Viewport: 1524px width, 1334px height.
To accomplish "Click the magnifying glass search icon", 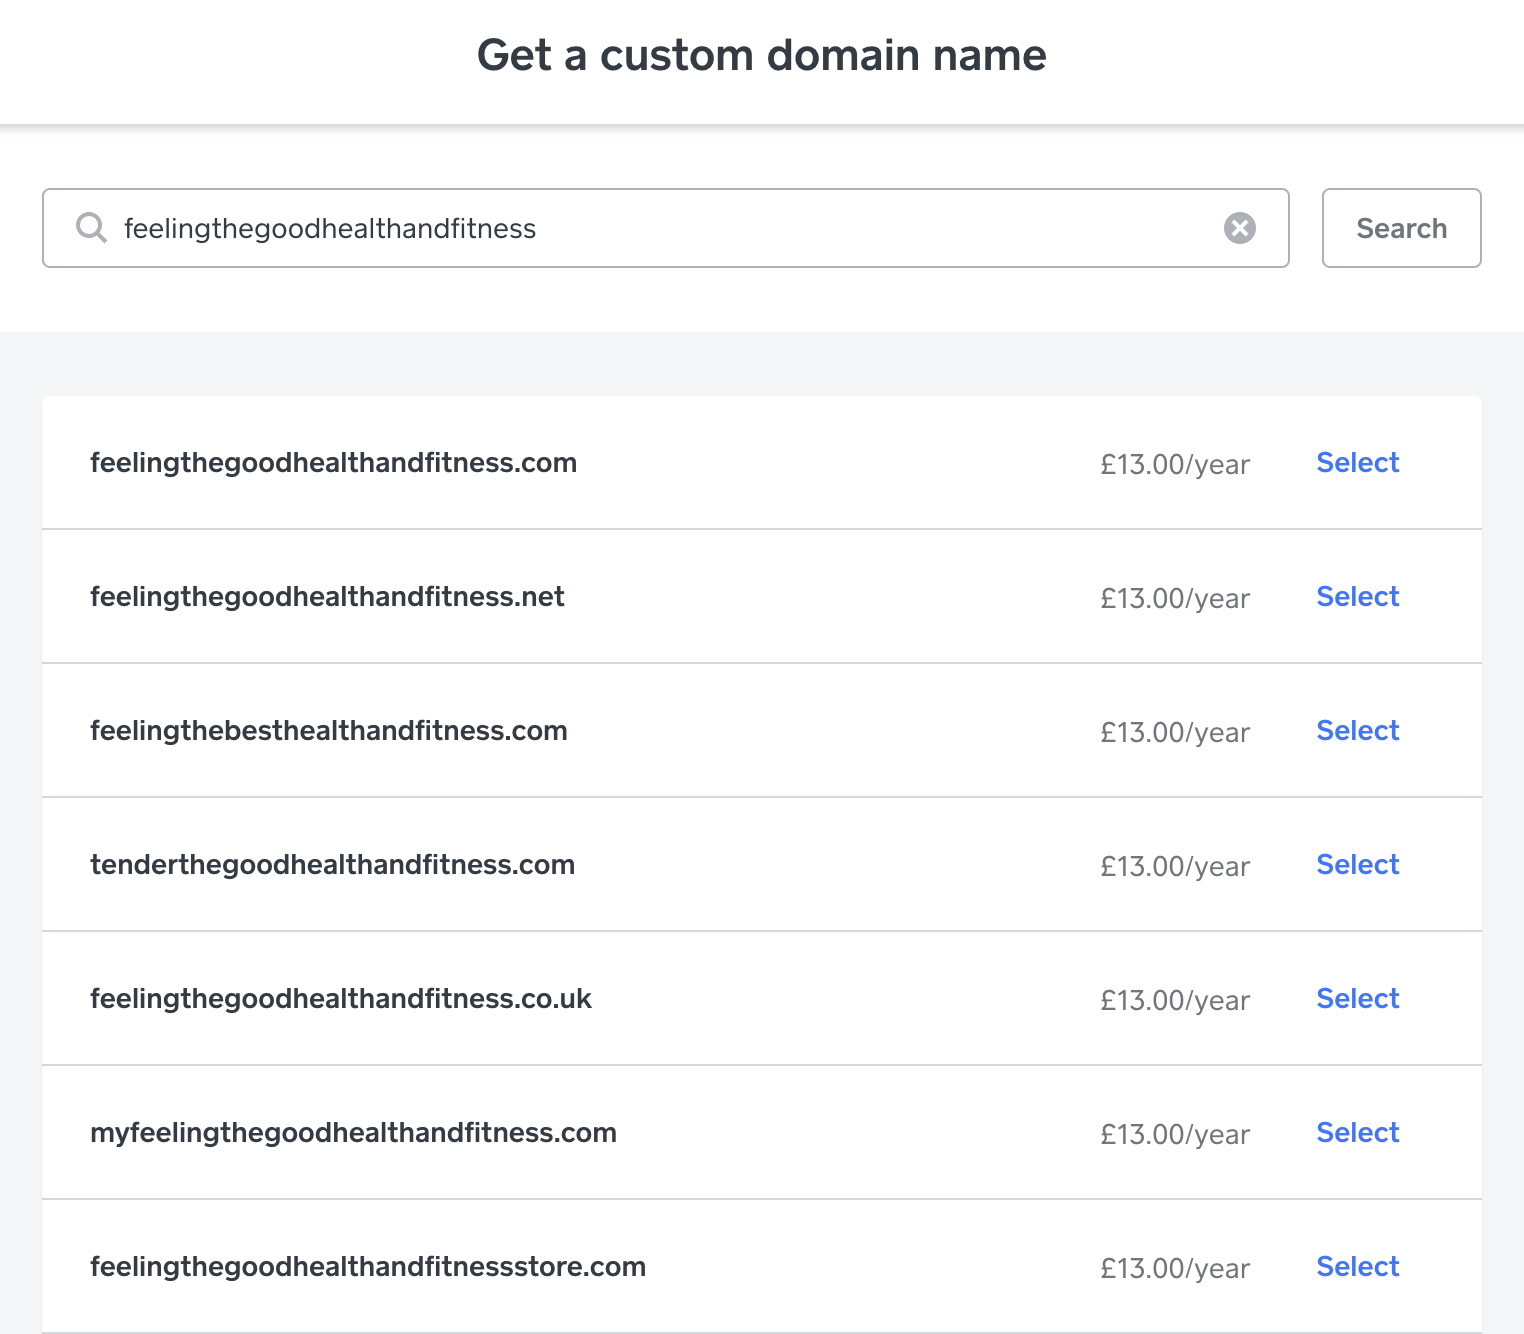I will [x=91, y=228].
